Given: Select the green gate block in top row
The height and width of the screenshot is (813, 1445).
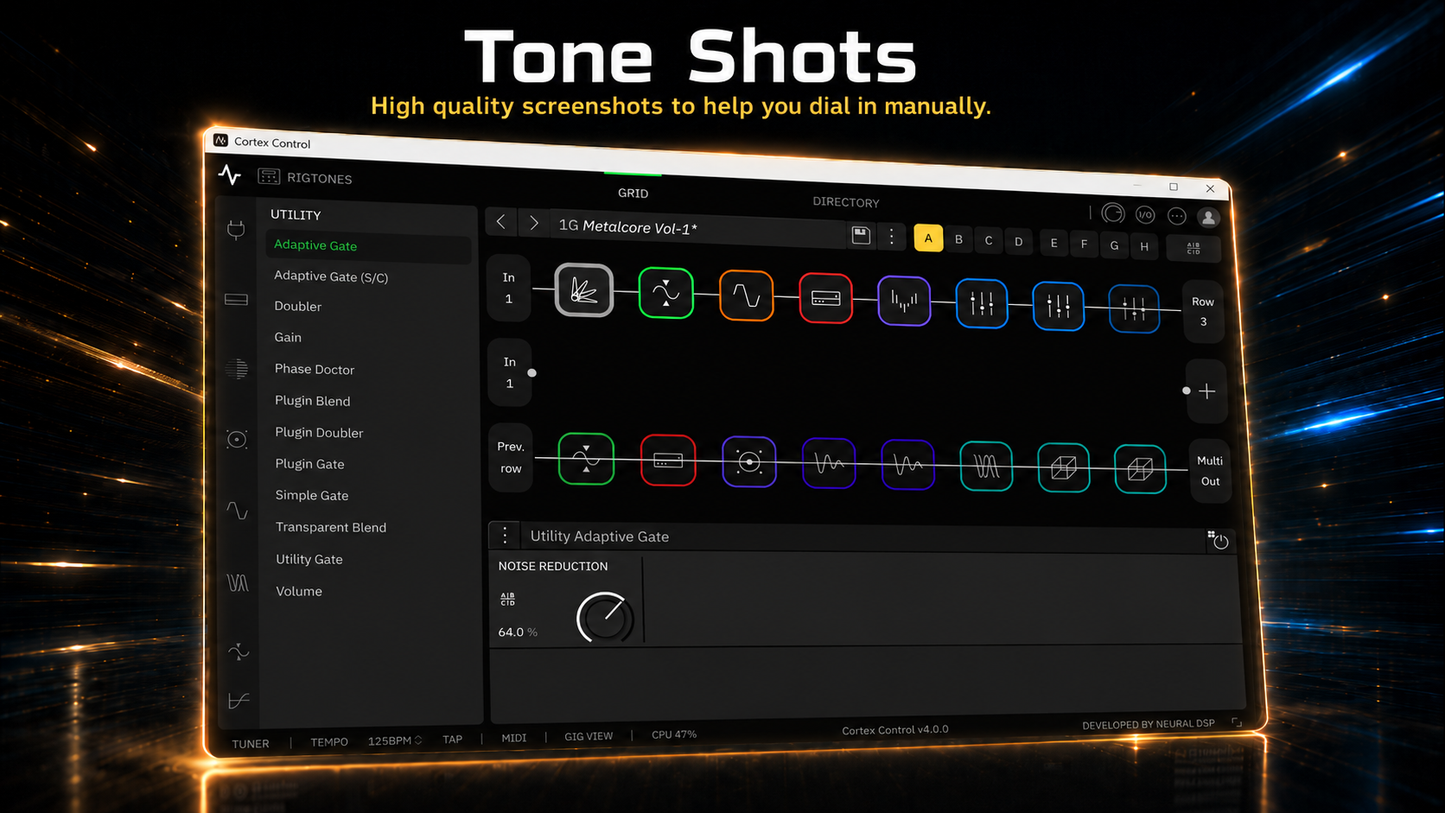Looking at the screenshot, I should pos(666,292).
